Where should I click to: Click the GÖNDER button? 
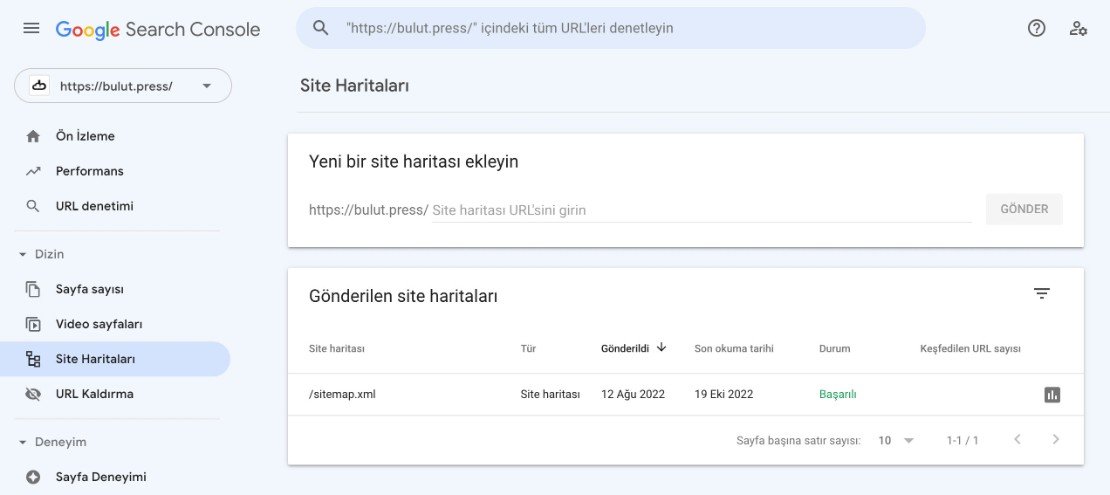1024,209
